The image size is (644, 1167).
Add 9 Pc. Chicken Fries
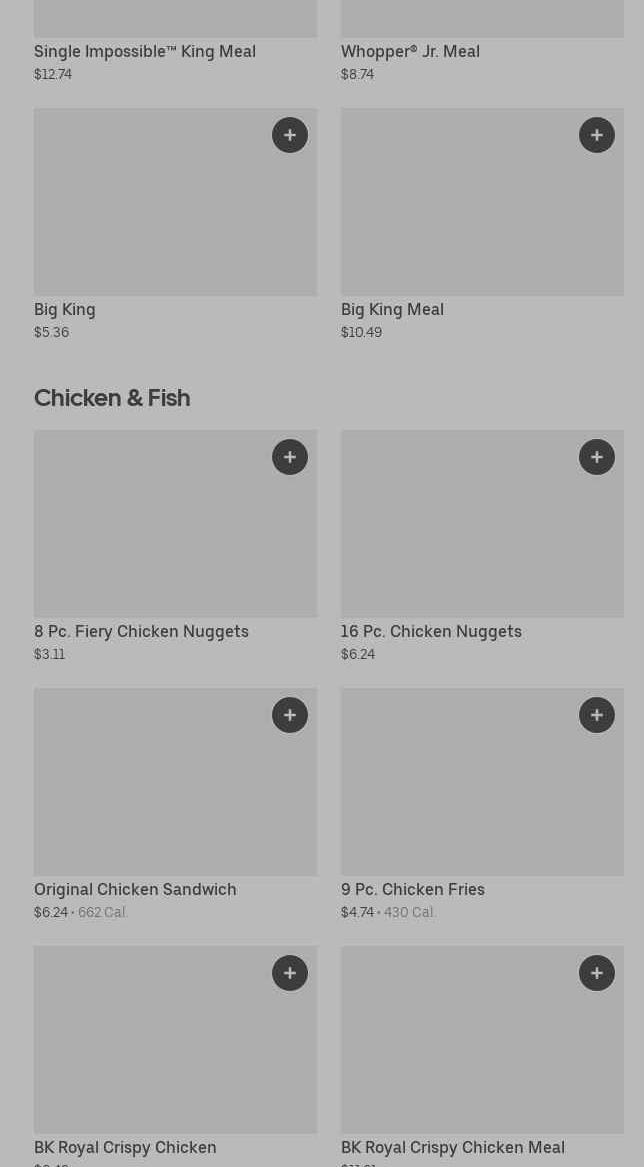597,715
